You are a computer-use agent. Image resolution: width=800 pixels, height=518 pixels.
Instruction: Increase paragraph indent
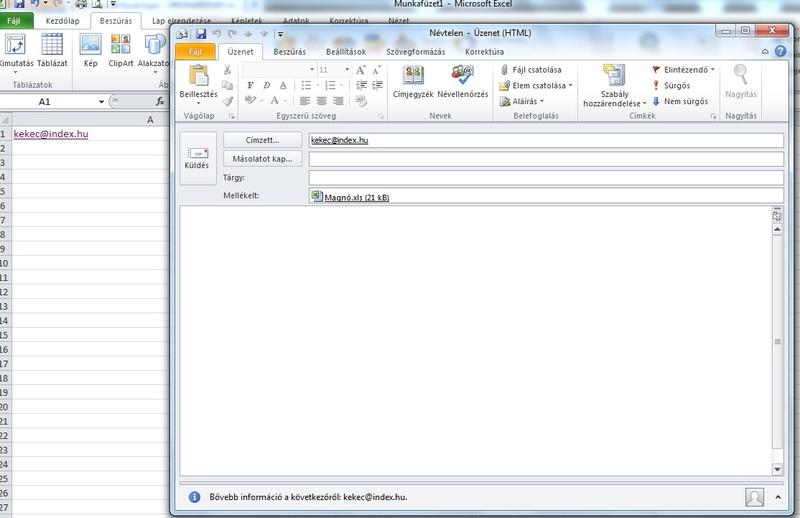click(377, 85)
